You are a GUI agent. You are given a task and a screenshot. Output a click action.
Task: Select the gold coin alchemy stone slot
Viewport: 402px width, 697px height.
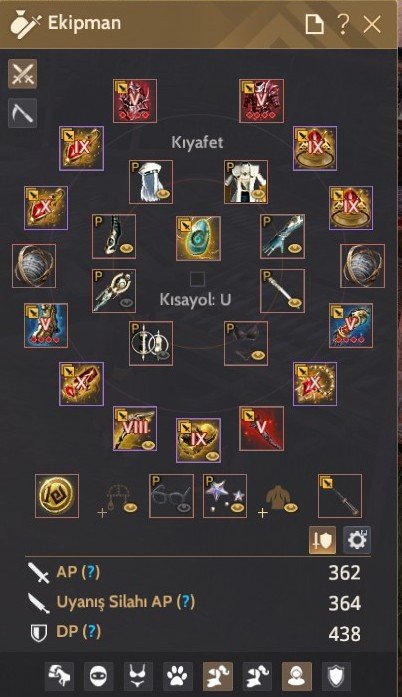[x=57, y=496]
